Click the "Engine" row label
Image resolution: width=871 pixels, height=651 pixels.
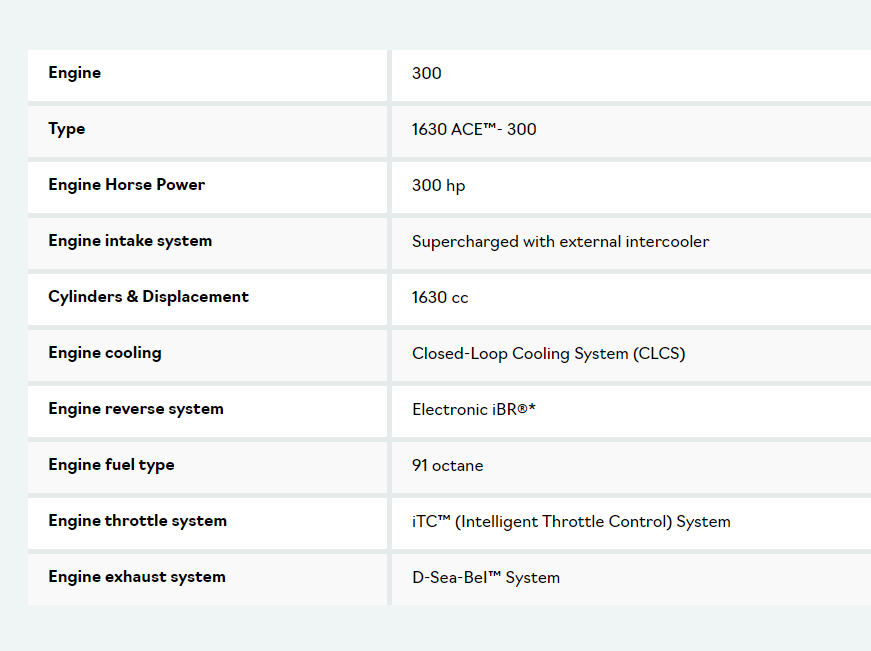(75, 73)
